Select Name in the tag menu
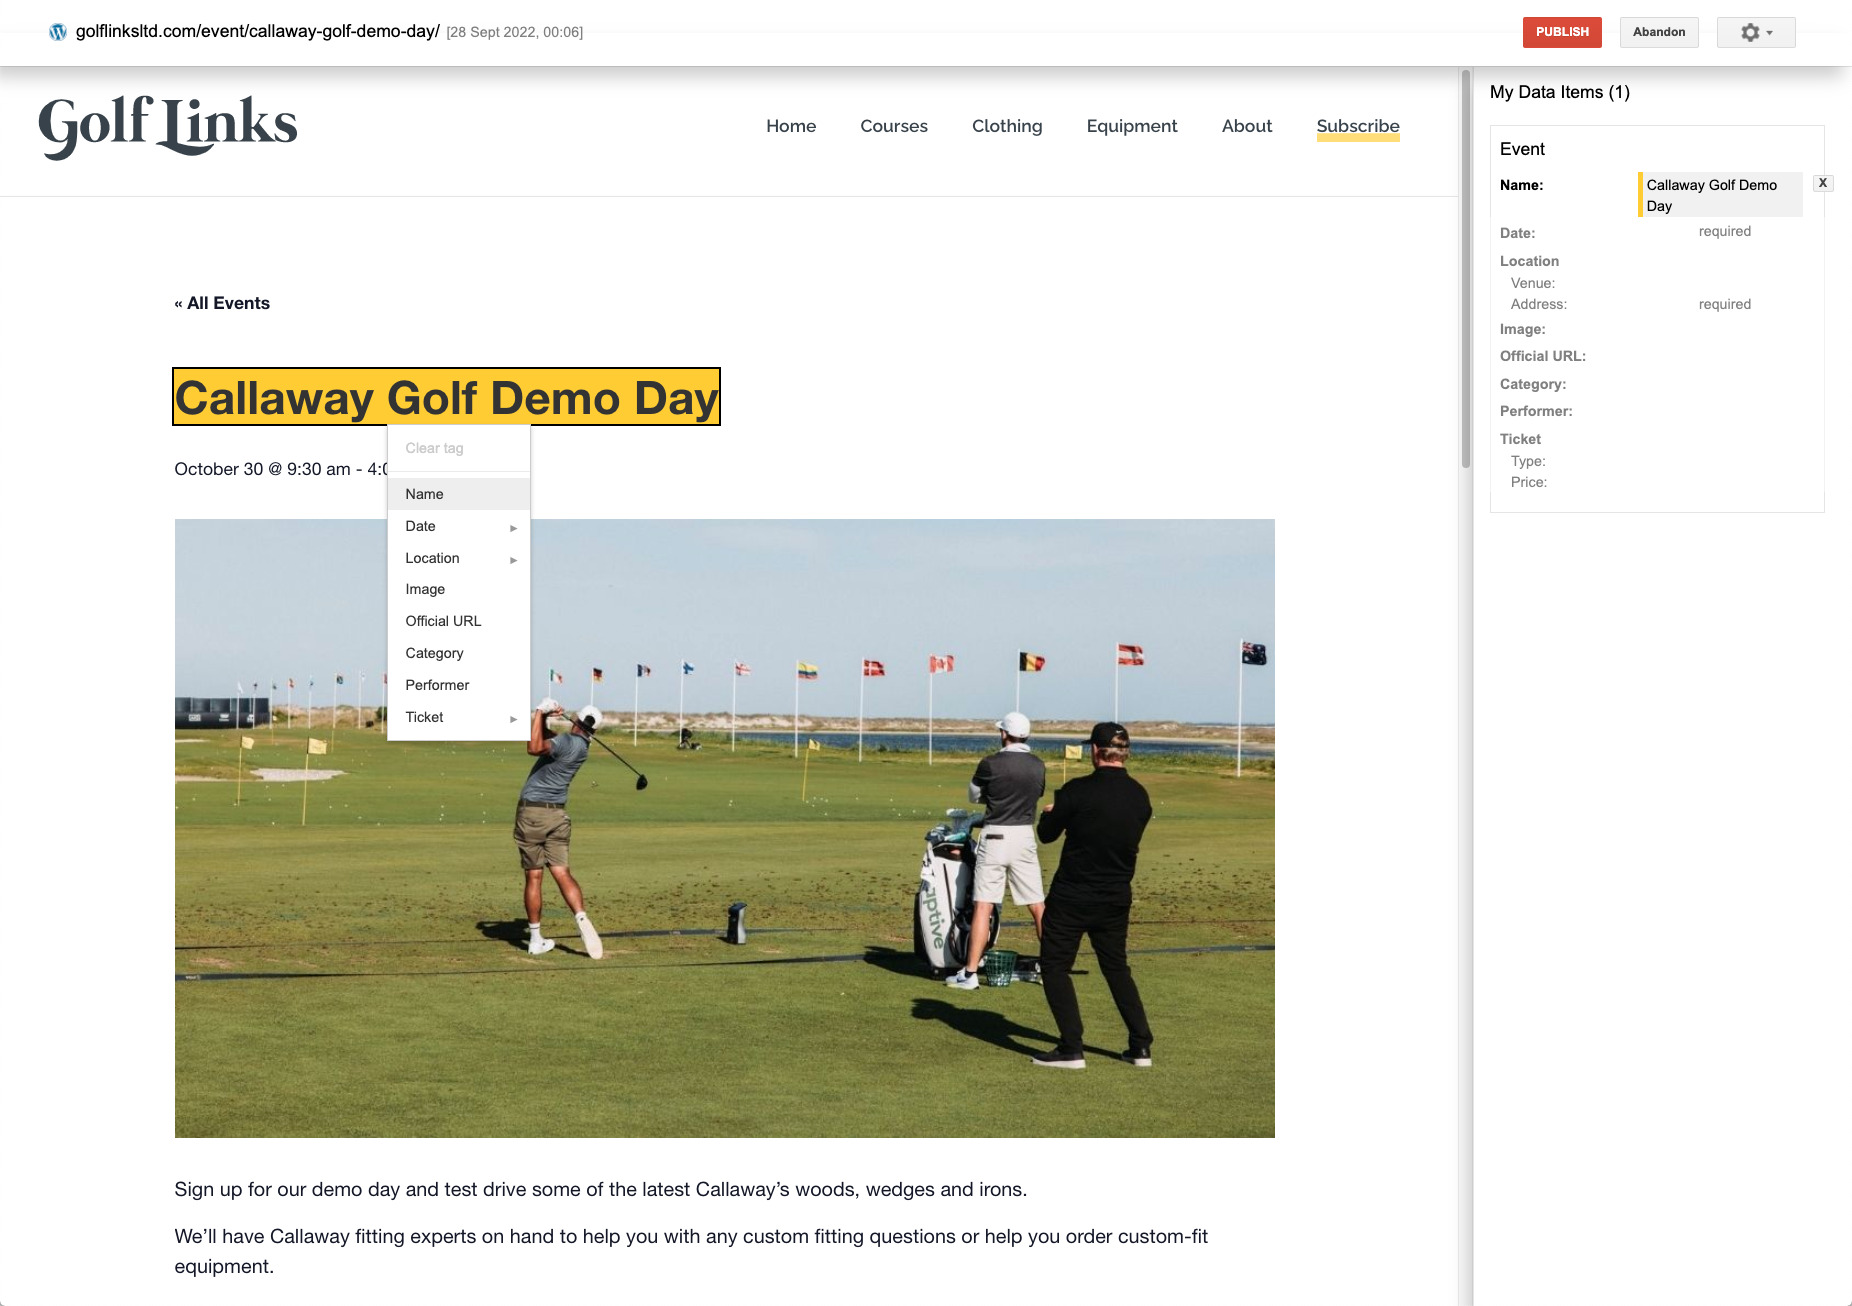The width and height of the screenshot is (1852, 1306). [x=459, y=494]
